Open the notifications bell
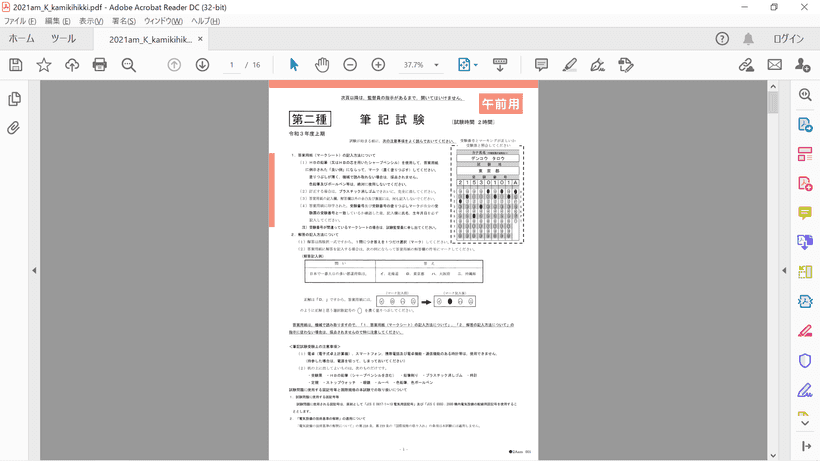Screen dimensions: 820x461 click(748, 39)
